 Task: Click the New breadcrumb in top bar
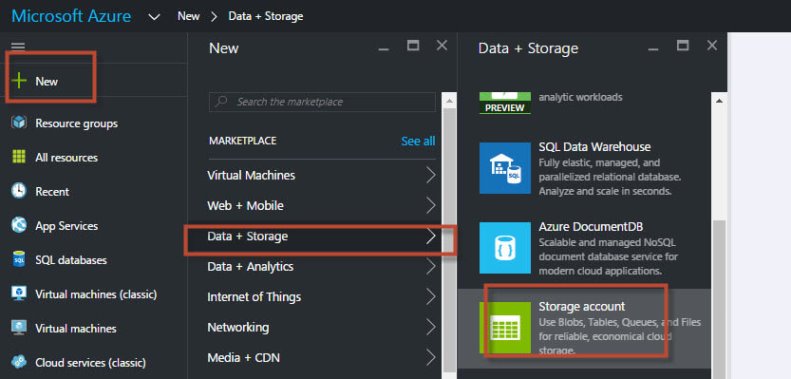coord(188,16)
